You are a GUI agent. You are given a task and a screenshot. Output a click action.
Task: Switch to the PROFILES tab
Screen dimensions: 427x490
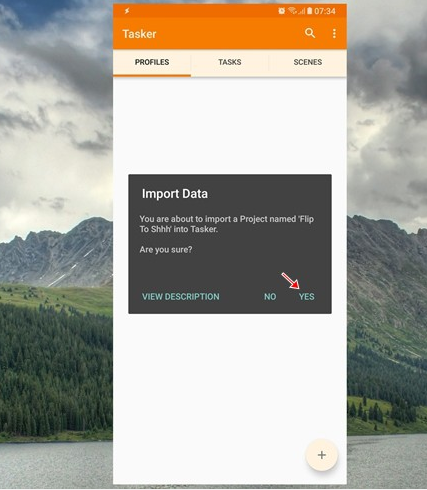pyautogui.click(x=152, y=62)
